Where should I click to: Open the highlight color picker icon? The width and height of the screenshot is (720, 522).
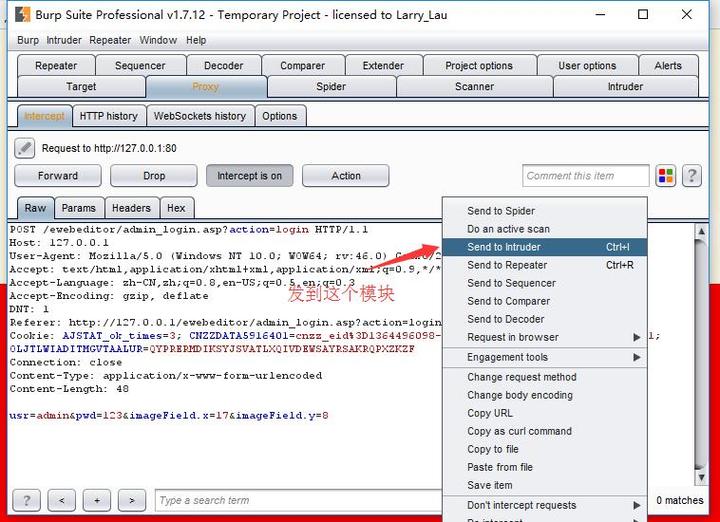(x=665, y=176)
